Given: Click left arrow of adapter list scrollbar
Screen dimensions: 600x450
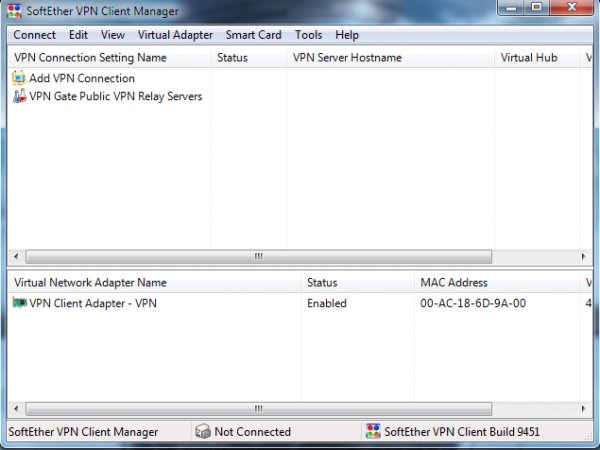Looking at the screenshot, I should click(x=16, y=408).
